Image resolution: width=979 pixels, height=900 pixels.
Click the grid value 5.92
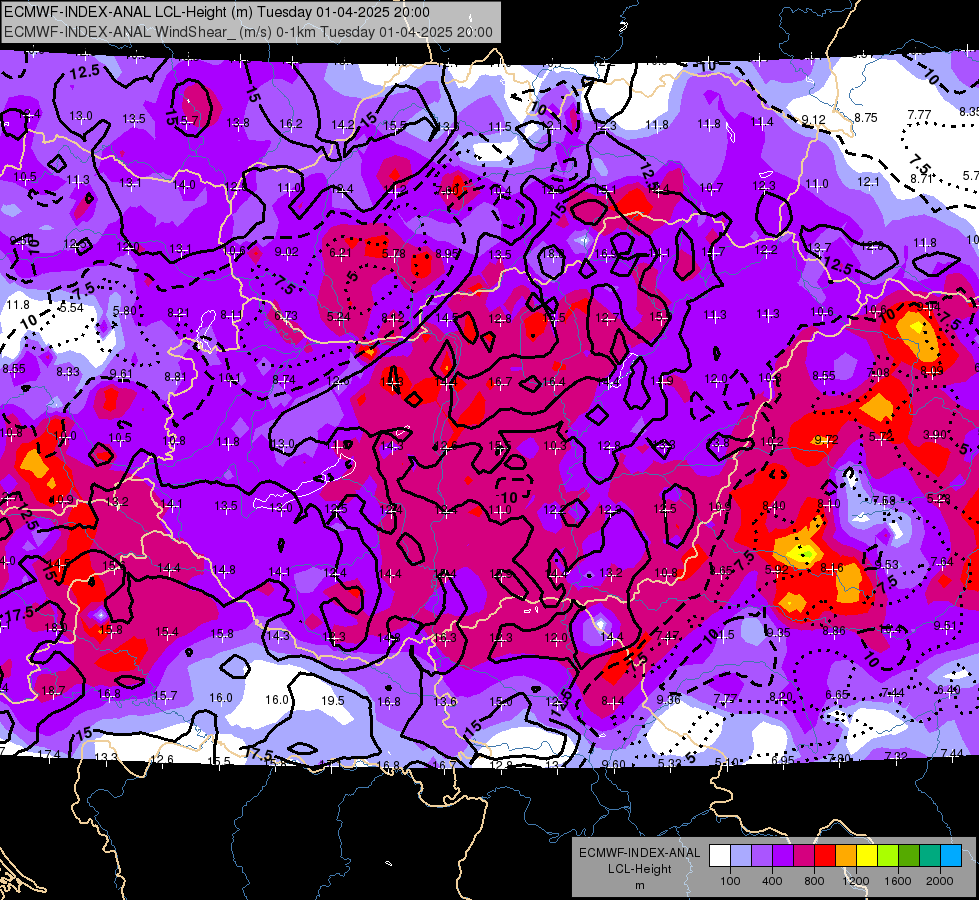(x=777, y=570)
